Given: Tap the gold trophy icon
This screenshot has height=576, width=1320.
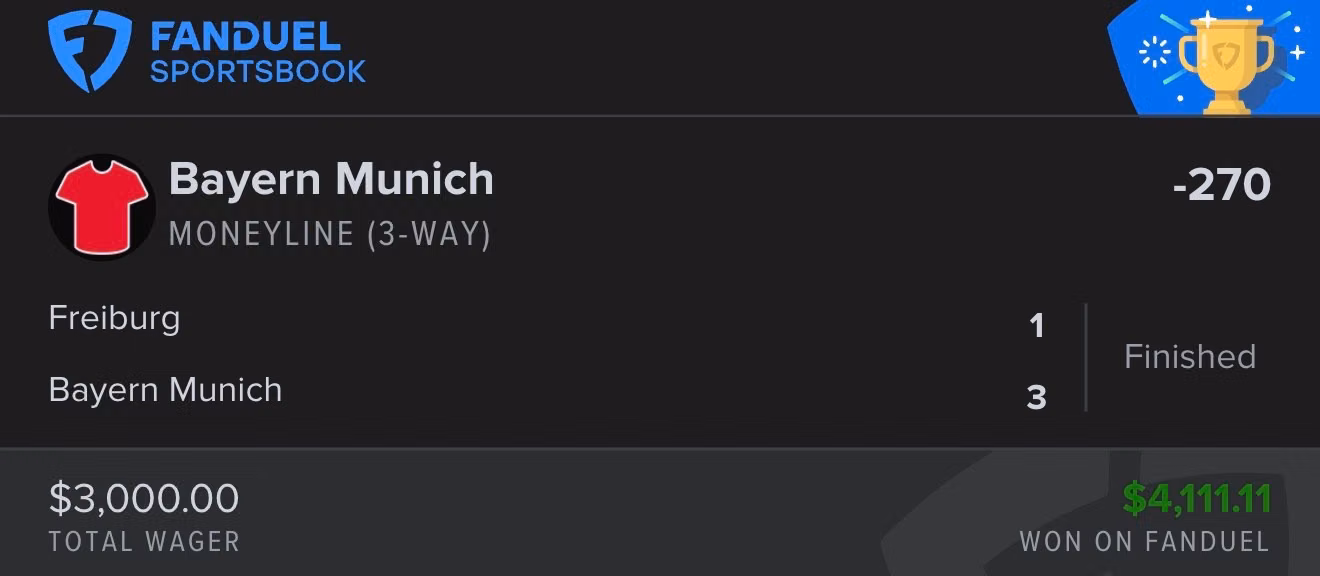Looking at the screenshot, I should [x=1227, y=62].
